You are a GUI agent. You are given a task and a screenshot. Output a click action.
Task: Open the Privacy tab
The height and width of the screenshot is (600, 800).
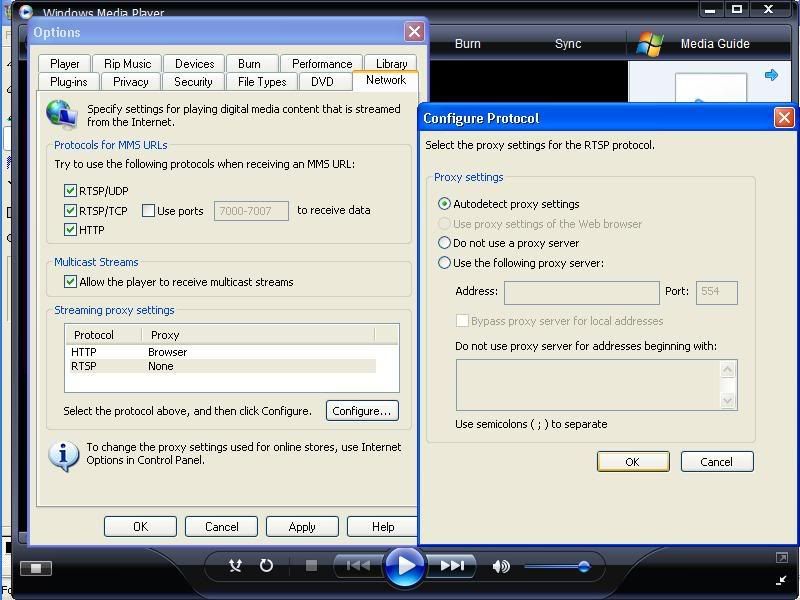tap(131, 82)
